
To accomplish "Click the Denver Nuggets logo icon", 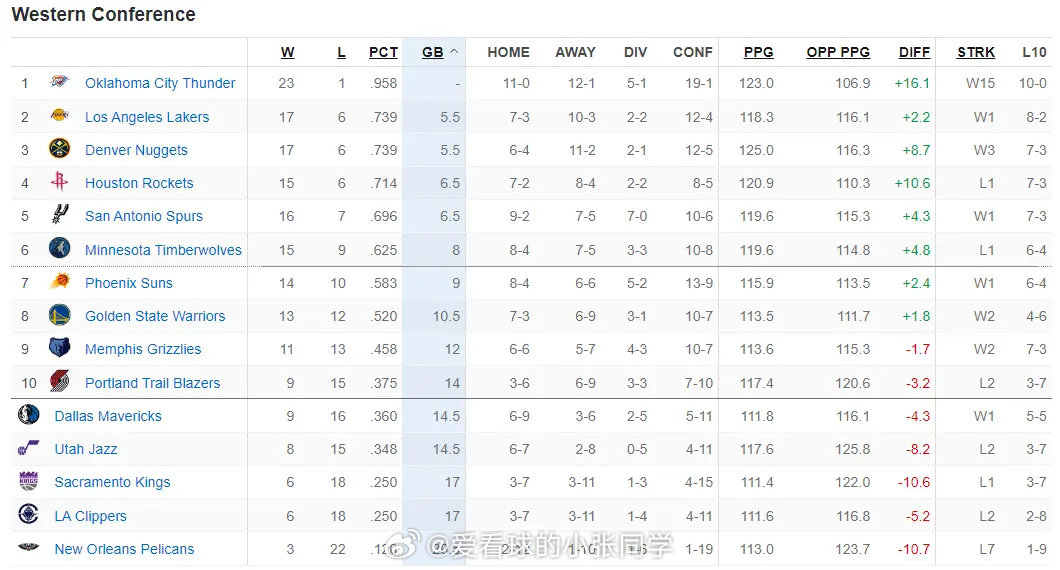I will coord(59,148).
